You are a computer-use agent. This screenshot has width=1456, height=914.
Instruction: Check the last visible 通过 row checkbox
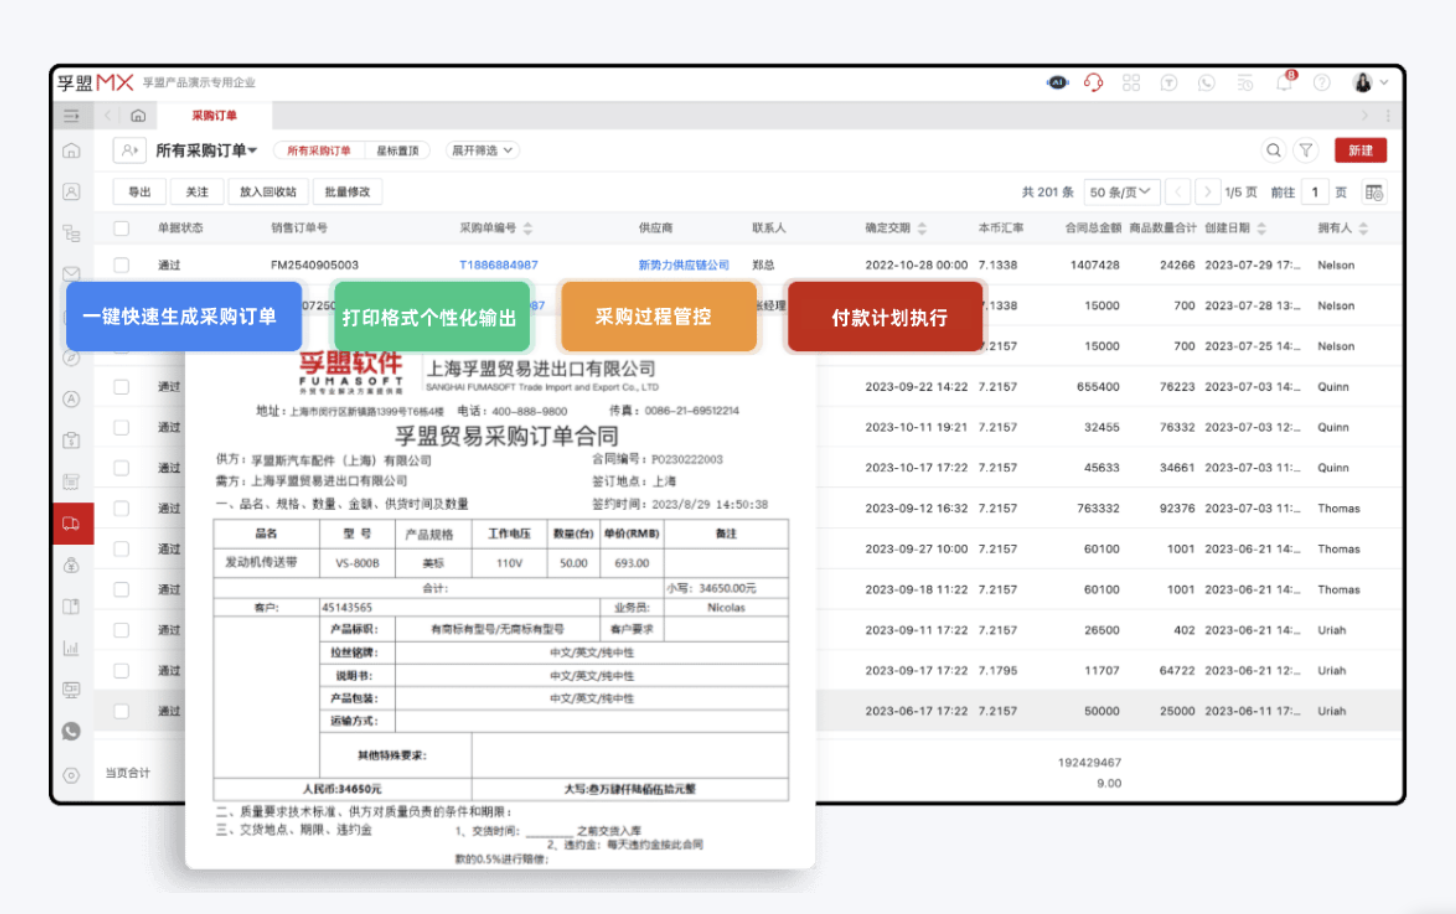(x=121, y=711)
